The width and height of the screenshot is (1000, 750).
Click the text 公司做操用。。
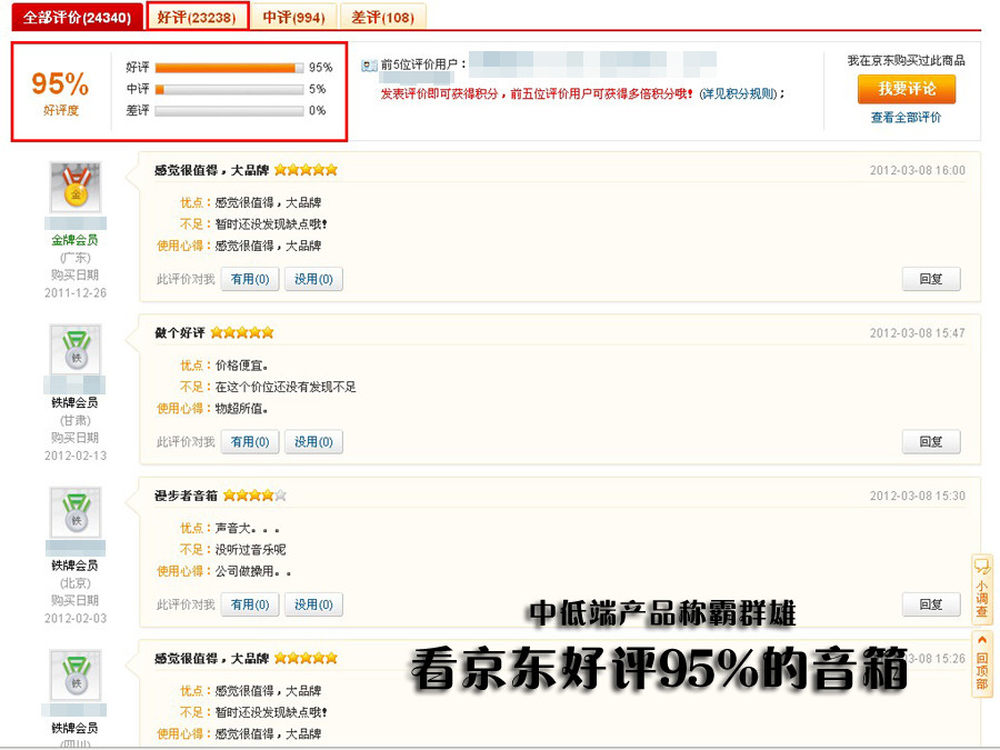[253, 571]
